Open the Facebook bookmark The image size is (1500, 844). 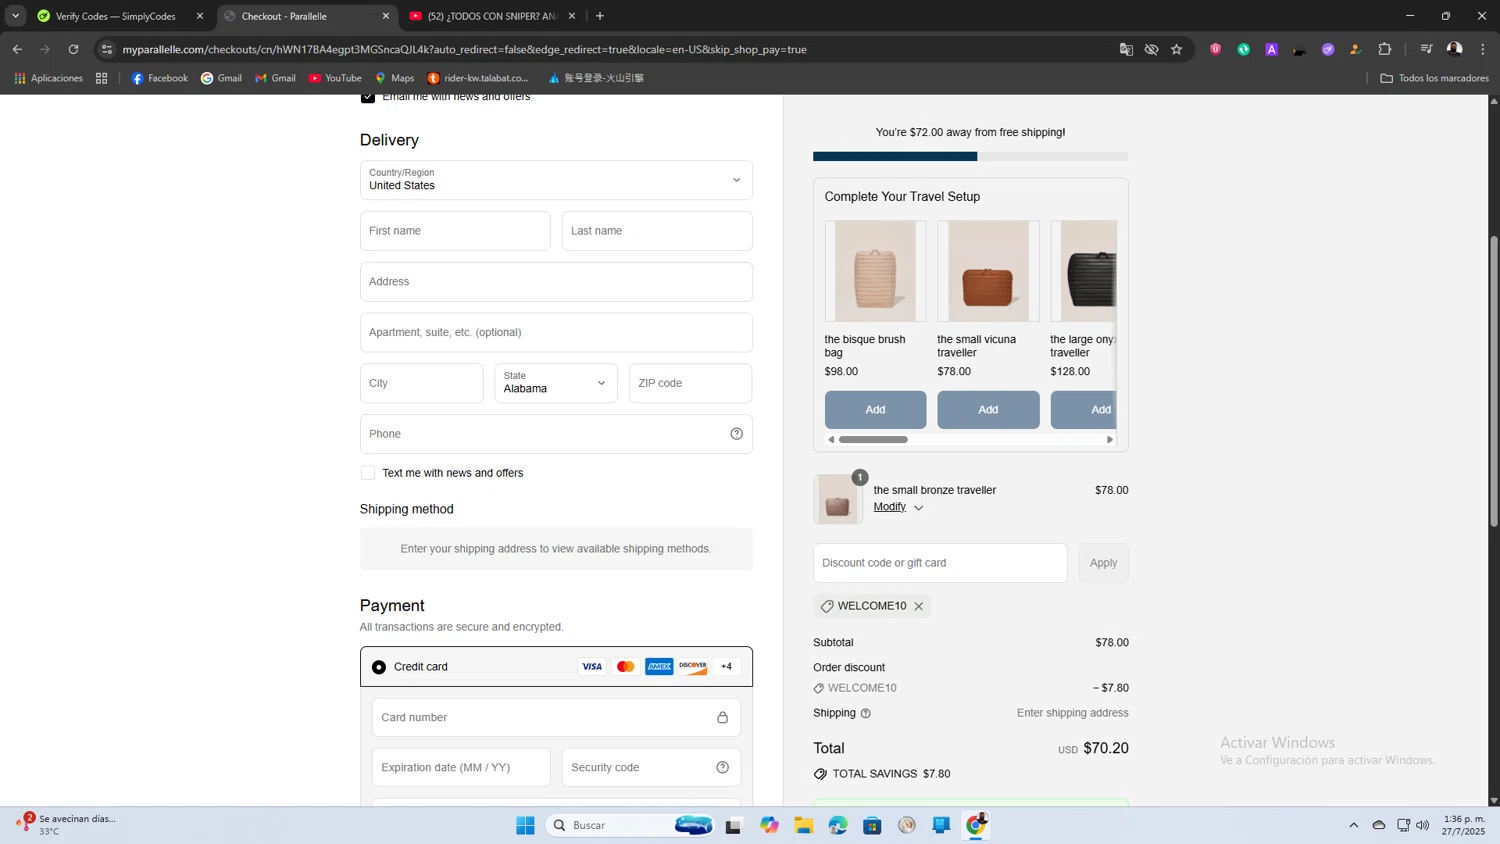[160, 78]
